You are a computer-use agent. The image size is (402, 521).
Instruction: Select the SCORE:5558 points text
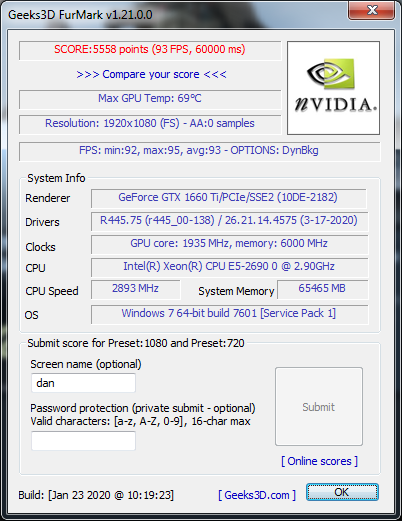point(150,49)
